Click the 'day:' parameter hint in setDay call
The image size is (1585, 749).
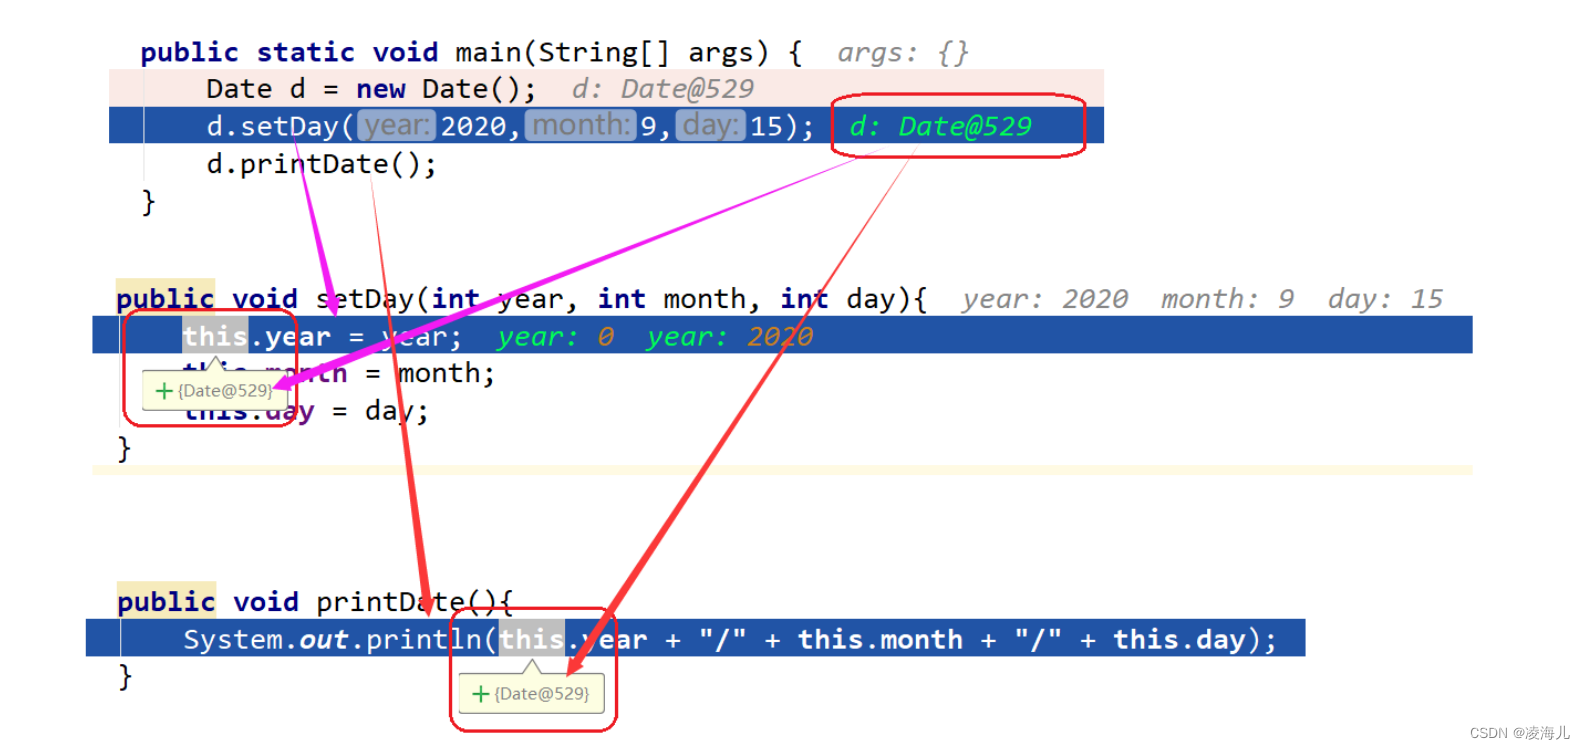tap(710, 126)
